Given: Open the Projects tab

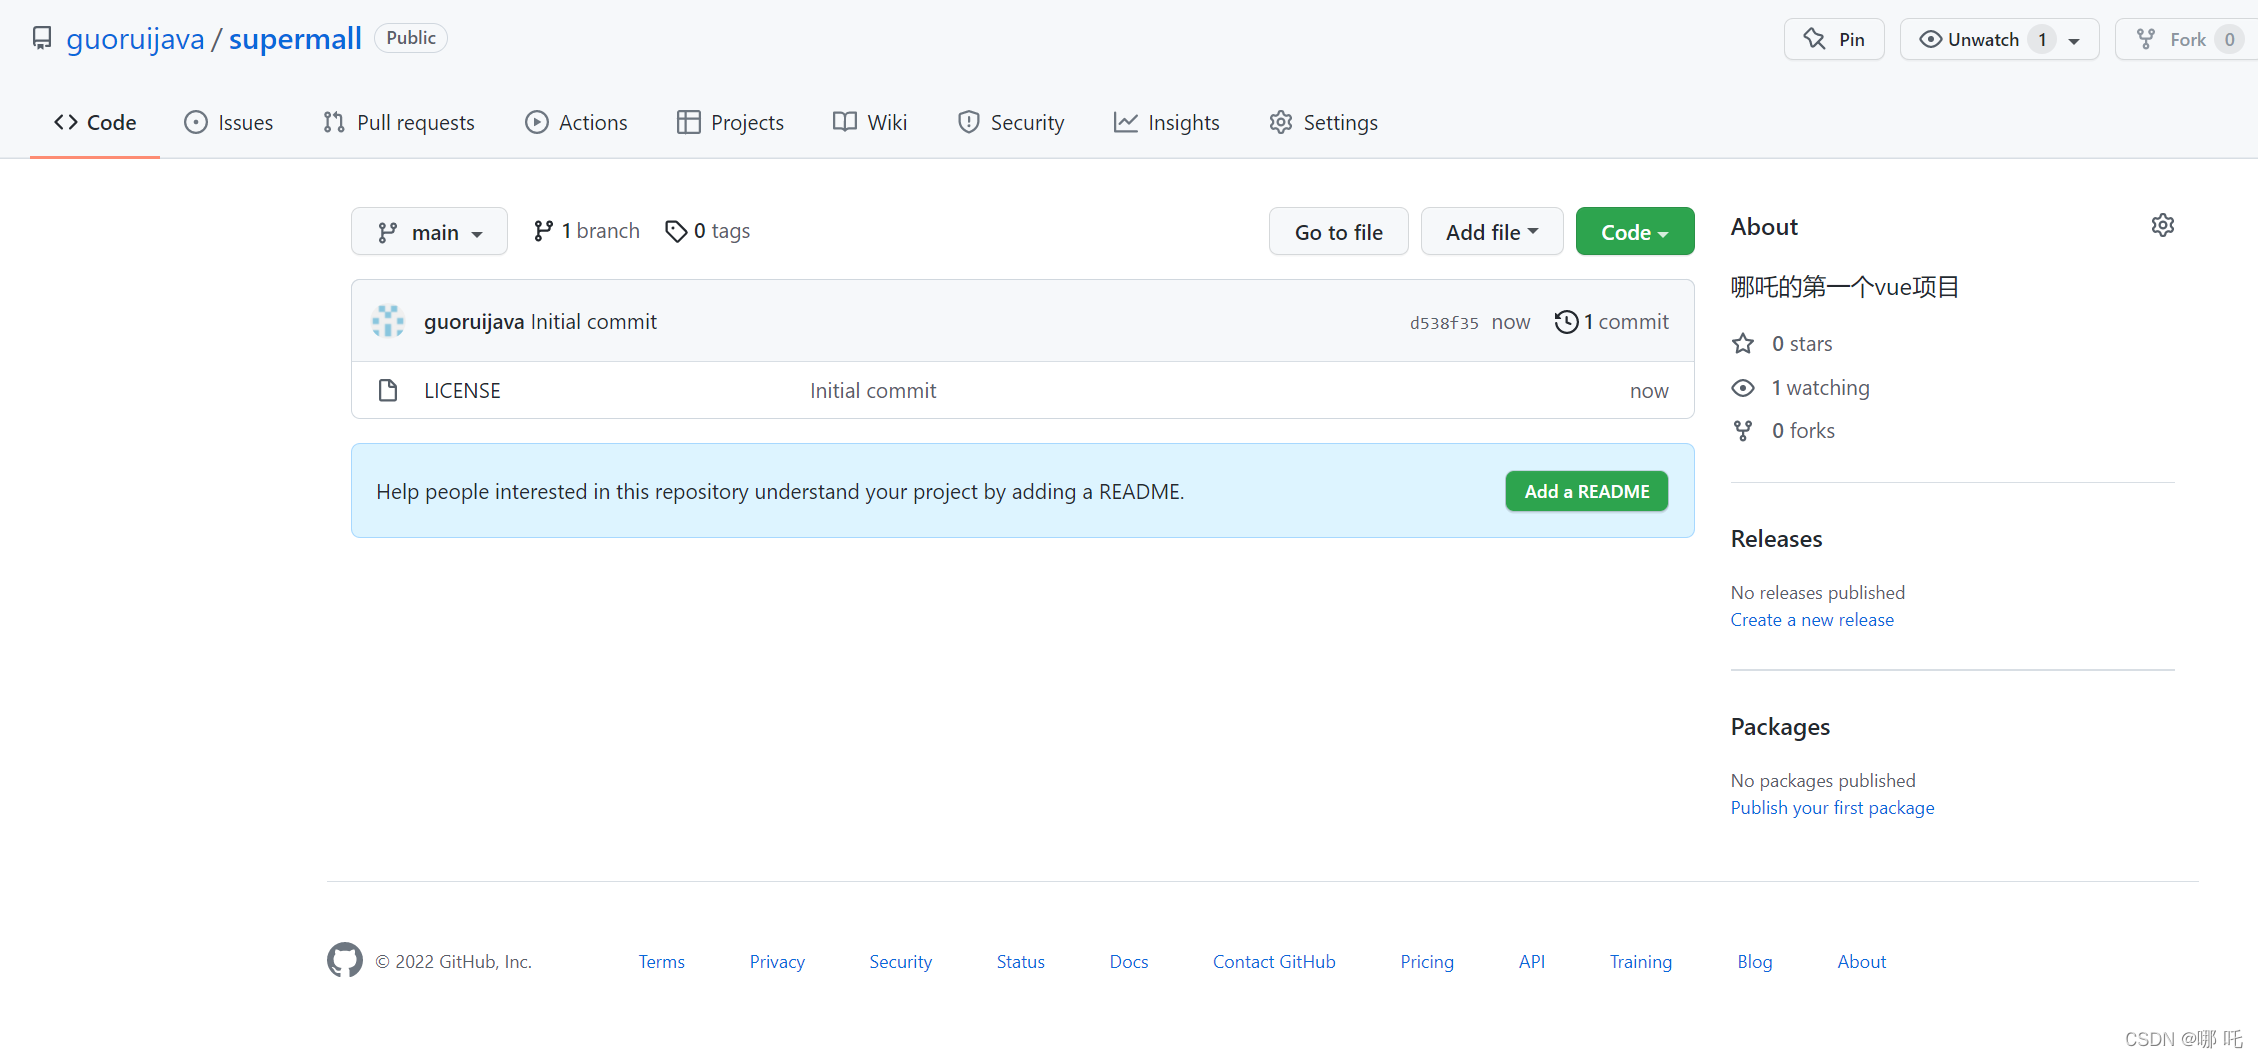Looking at the screenshot, I should coord(730,123).
